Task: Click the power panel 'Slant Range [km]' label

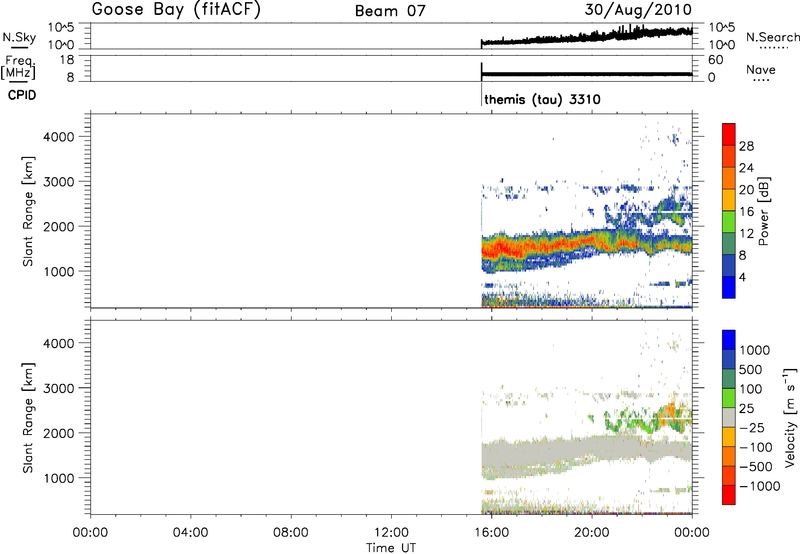Action: 28,211
